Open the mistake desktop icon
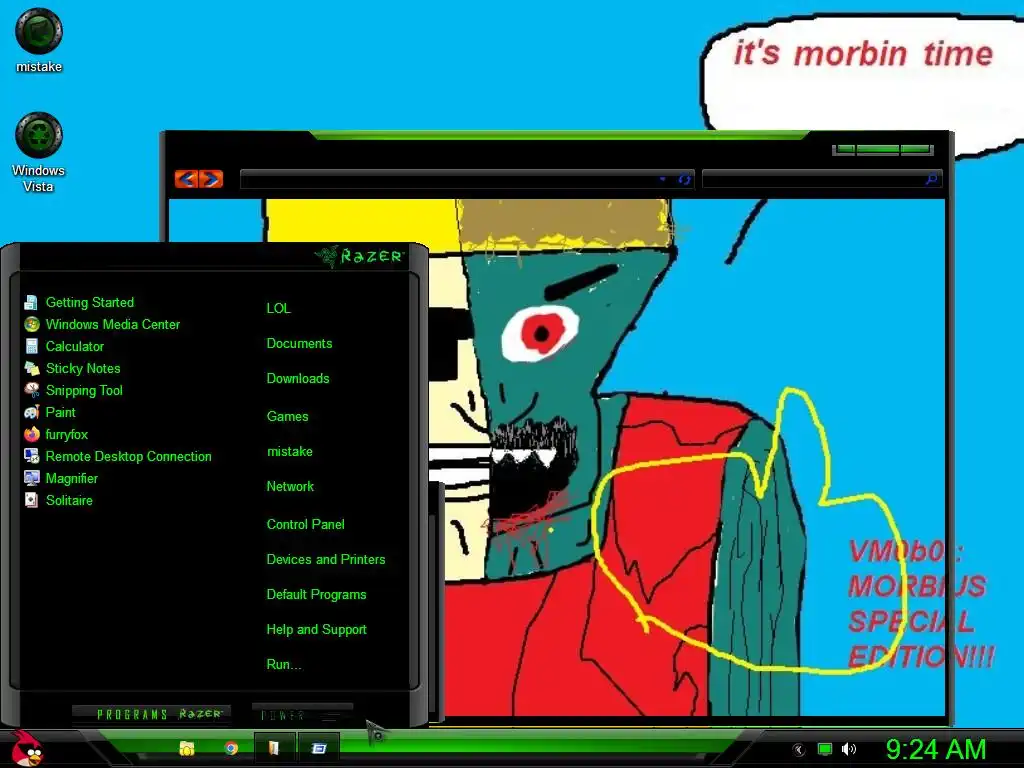Image resolution: width=1024 pixels, height=768 pixels. pyautogui.click(x=39, y=39)
